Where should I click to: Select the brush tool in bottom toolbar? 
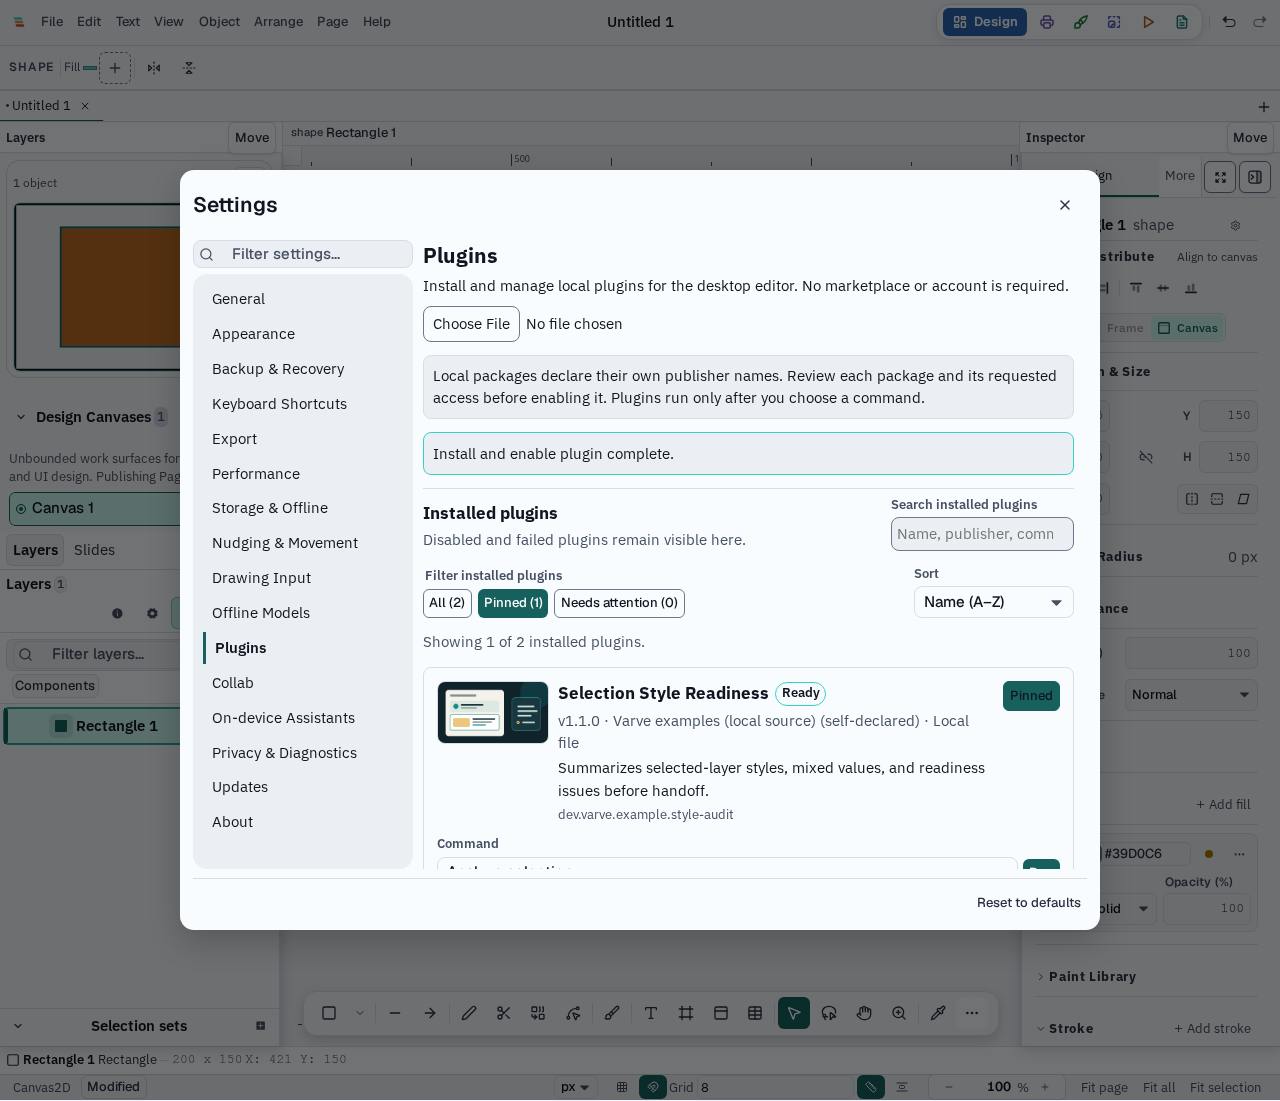point(612,1013)
